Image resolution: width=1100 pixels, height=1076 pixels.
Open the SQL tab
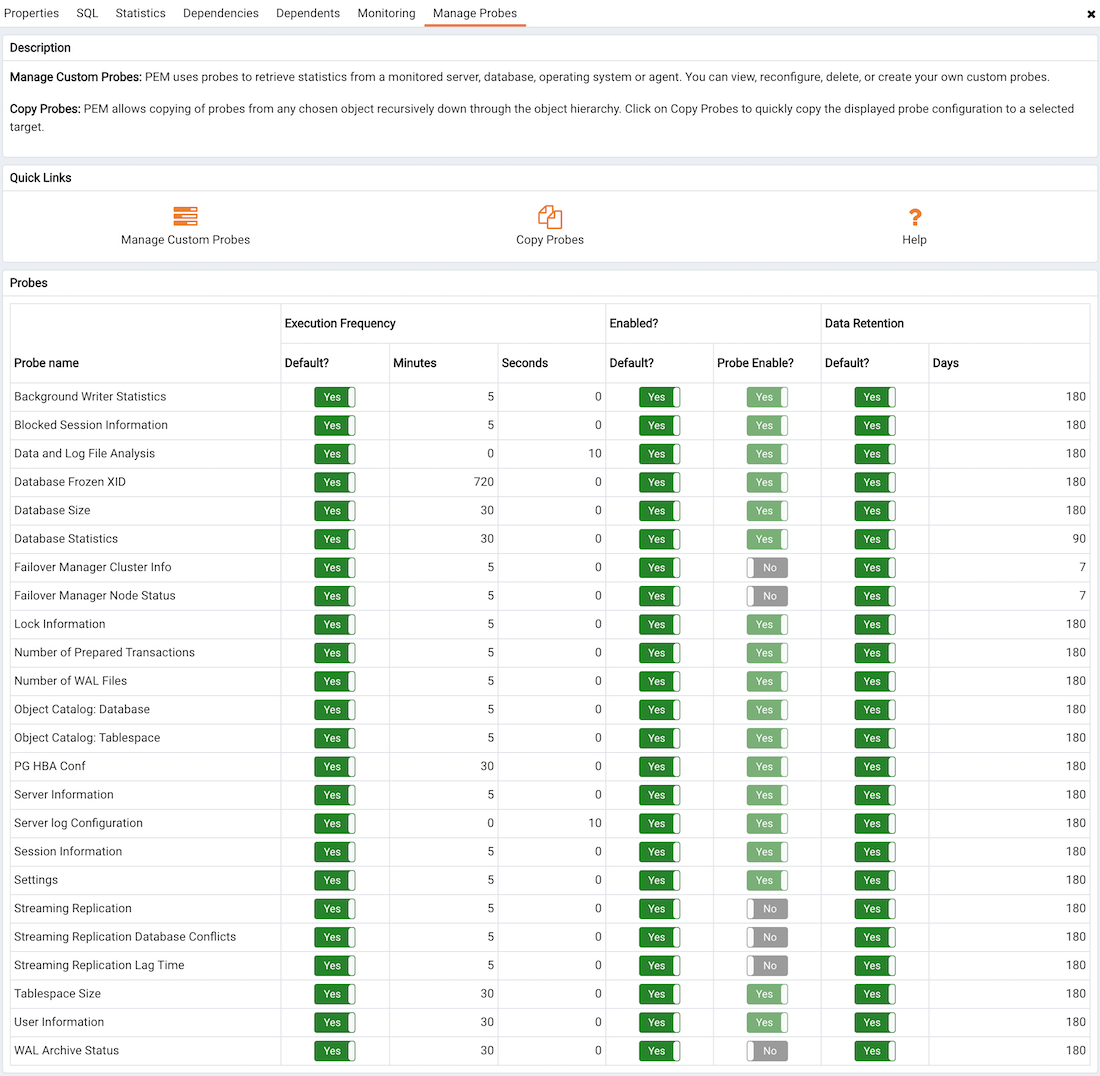click(87, 13)
